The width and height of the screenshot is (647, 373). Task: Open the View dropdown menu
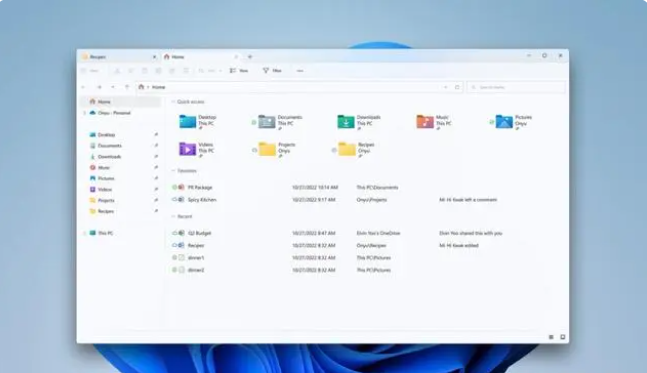pos(239,71)
